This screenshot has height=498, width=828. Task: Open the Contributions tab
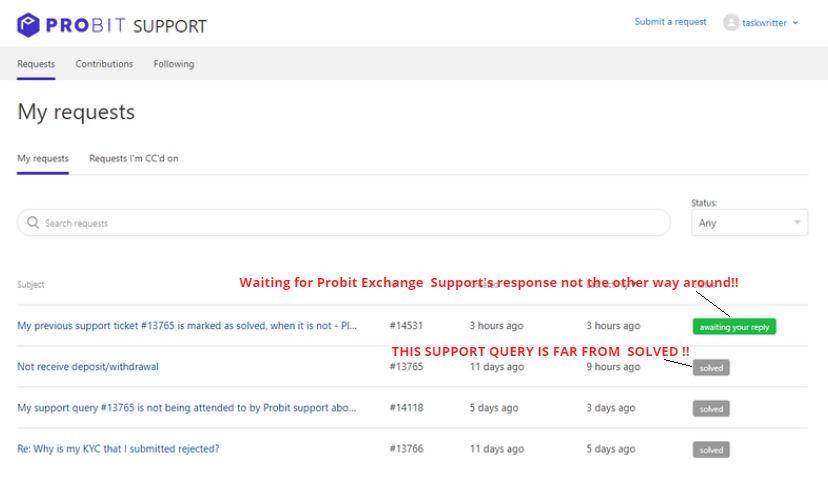click(104, 64)
